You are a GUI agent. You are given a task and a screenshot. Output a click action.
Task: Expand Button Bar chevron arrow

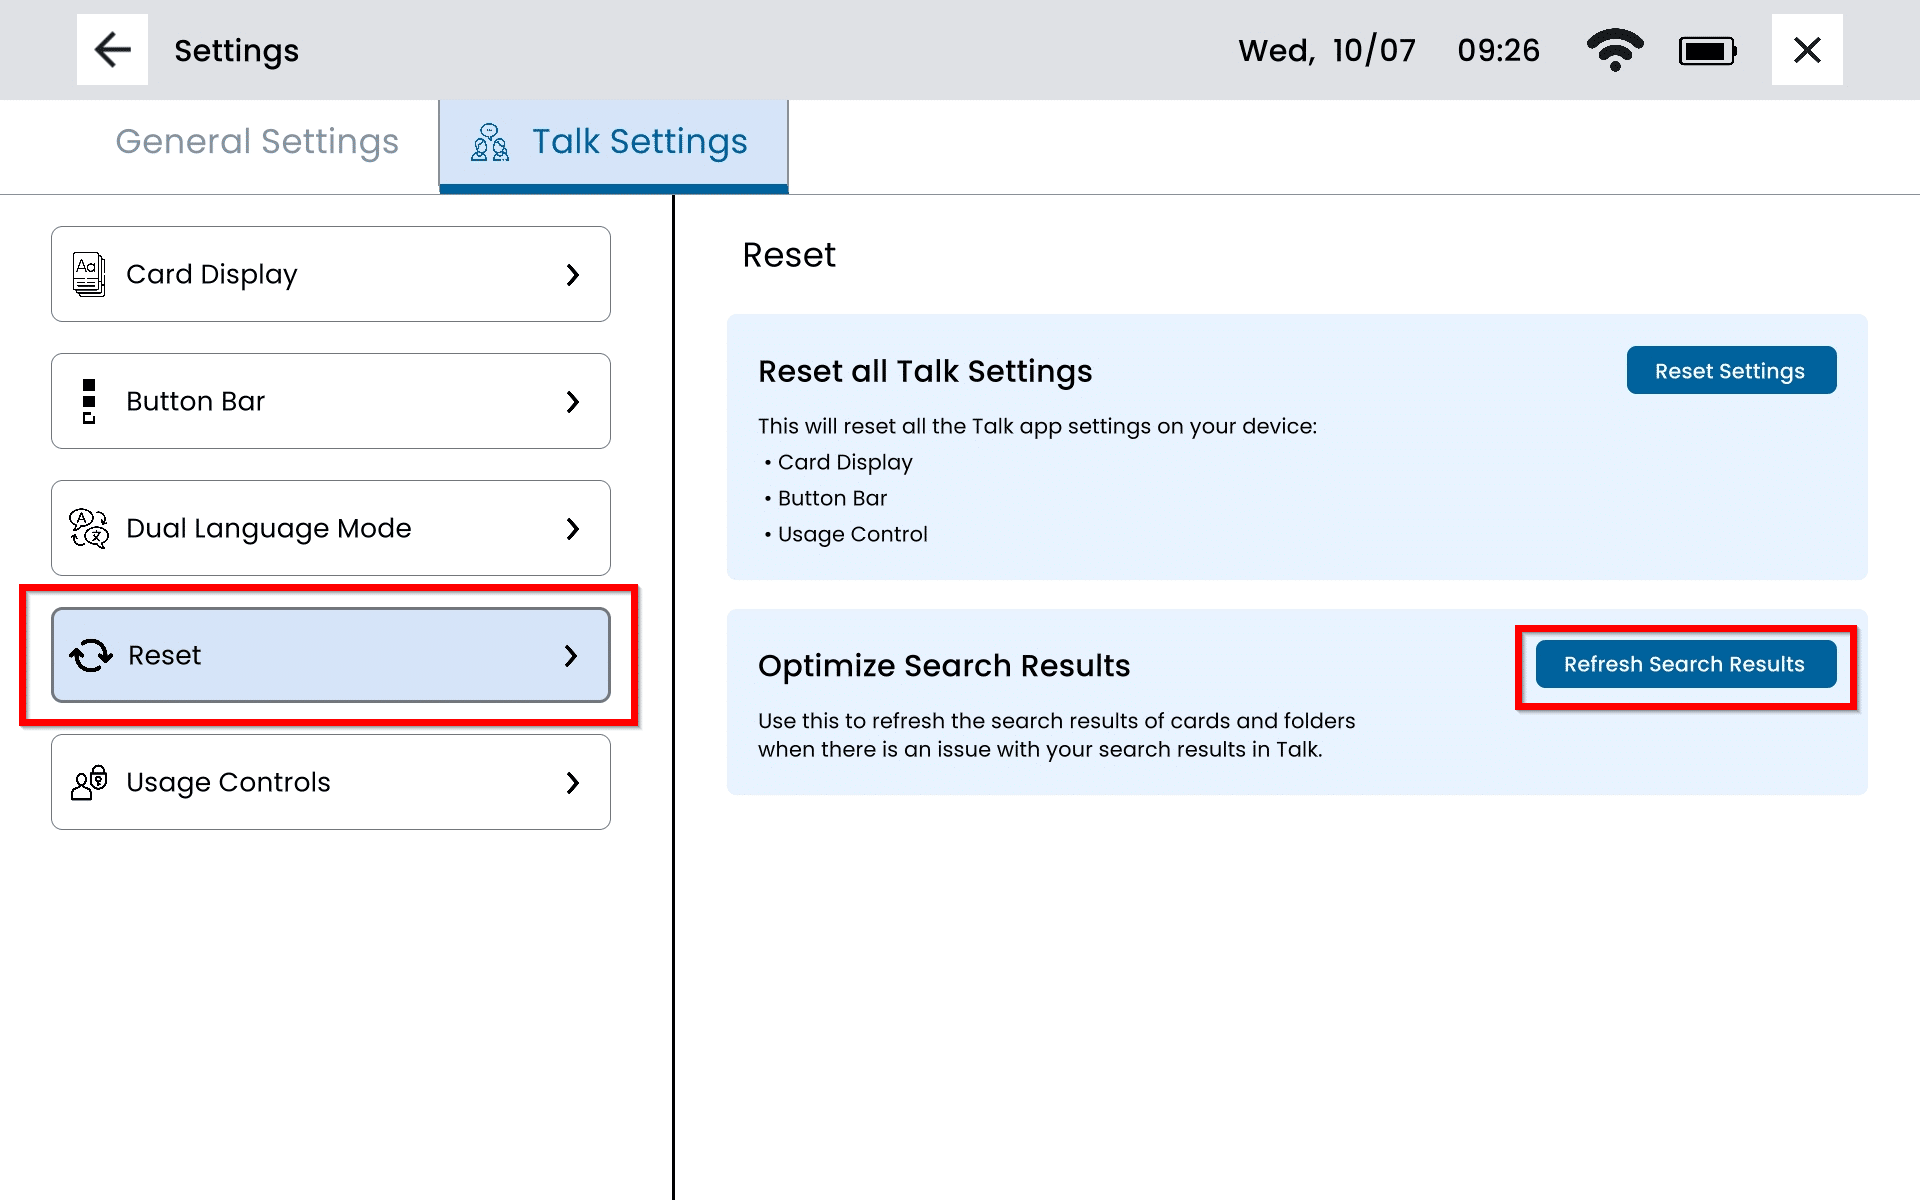572,401
